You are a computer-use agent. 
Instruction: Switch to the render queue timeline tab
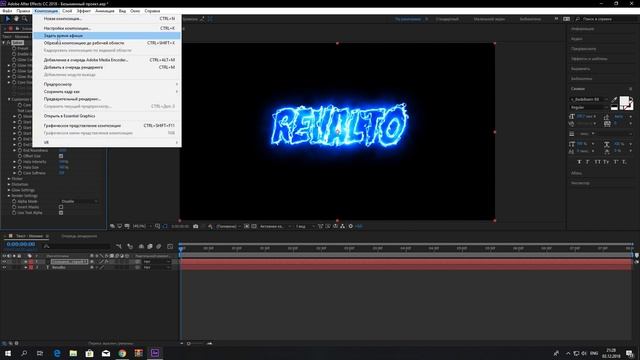[x=79, y=236]
